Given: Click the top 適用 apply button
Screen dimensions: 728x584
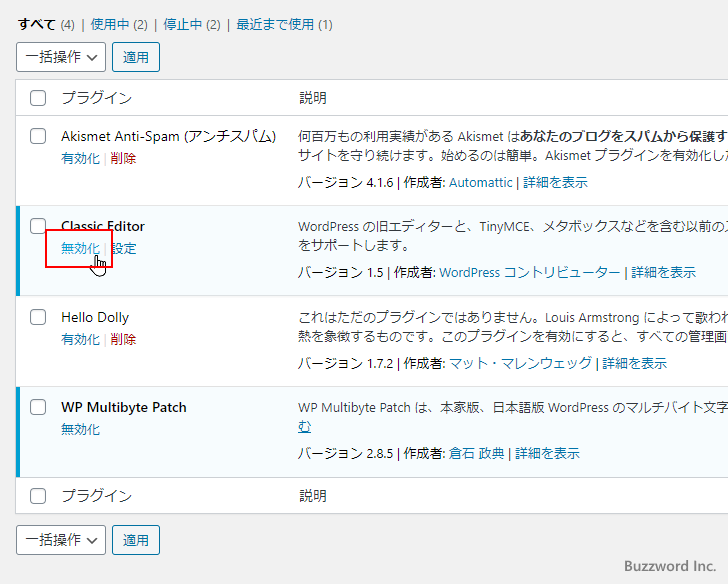Looking at the screenshot, I should [136, 57].
